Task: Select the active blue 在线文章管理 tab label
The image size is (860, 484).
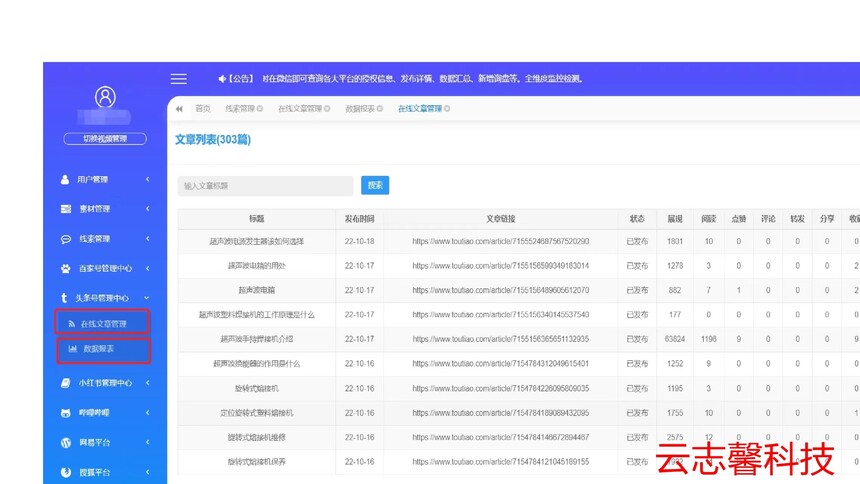Action: [x=420, y=109]
